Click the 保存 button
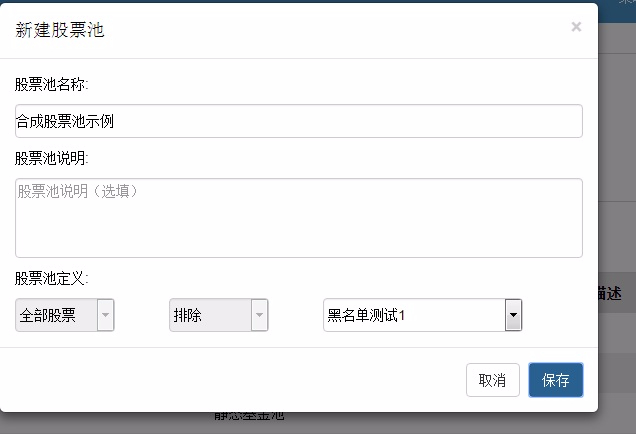The width and height of the screenshot is (636, 434). click(x=555, y=380)
